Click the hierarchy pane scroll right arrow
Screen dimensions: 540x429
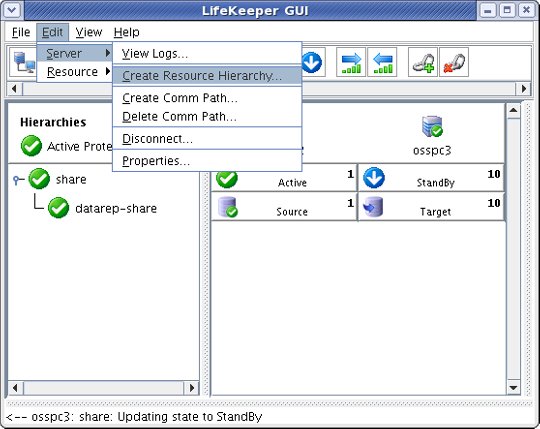[x=192, y=388]
